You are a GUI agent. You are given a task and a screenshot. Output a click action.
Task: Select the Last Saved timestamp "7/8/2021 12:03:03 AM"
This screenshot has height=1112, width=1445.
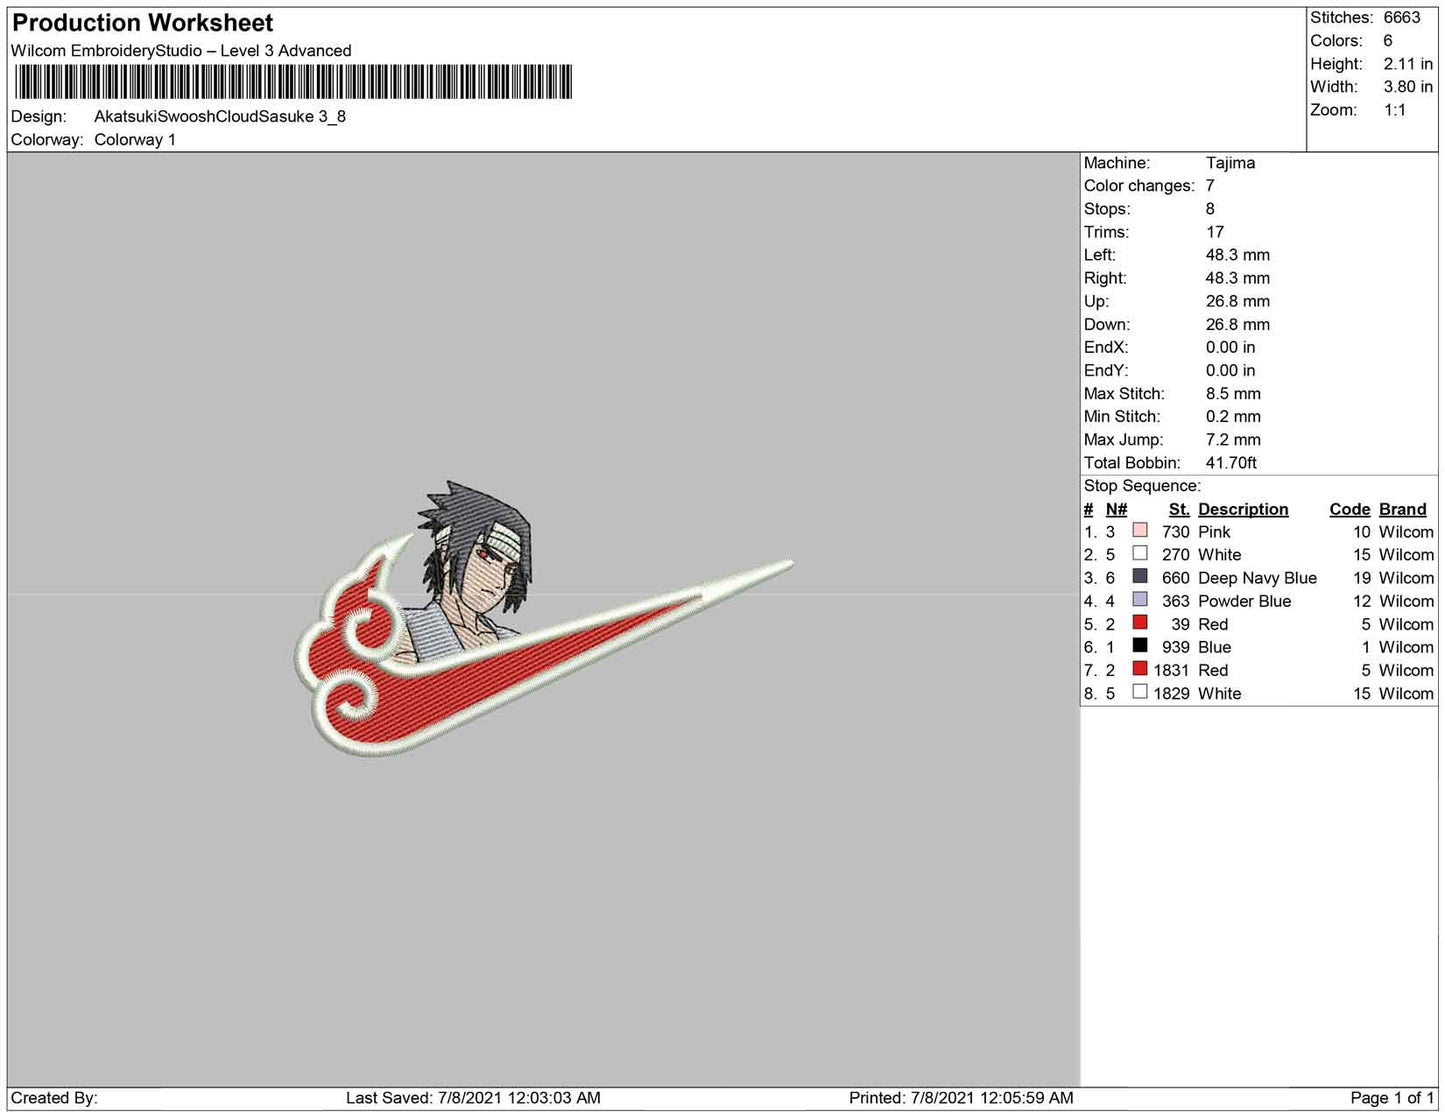519,1098
